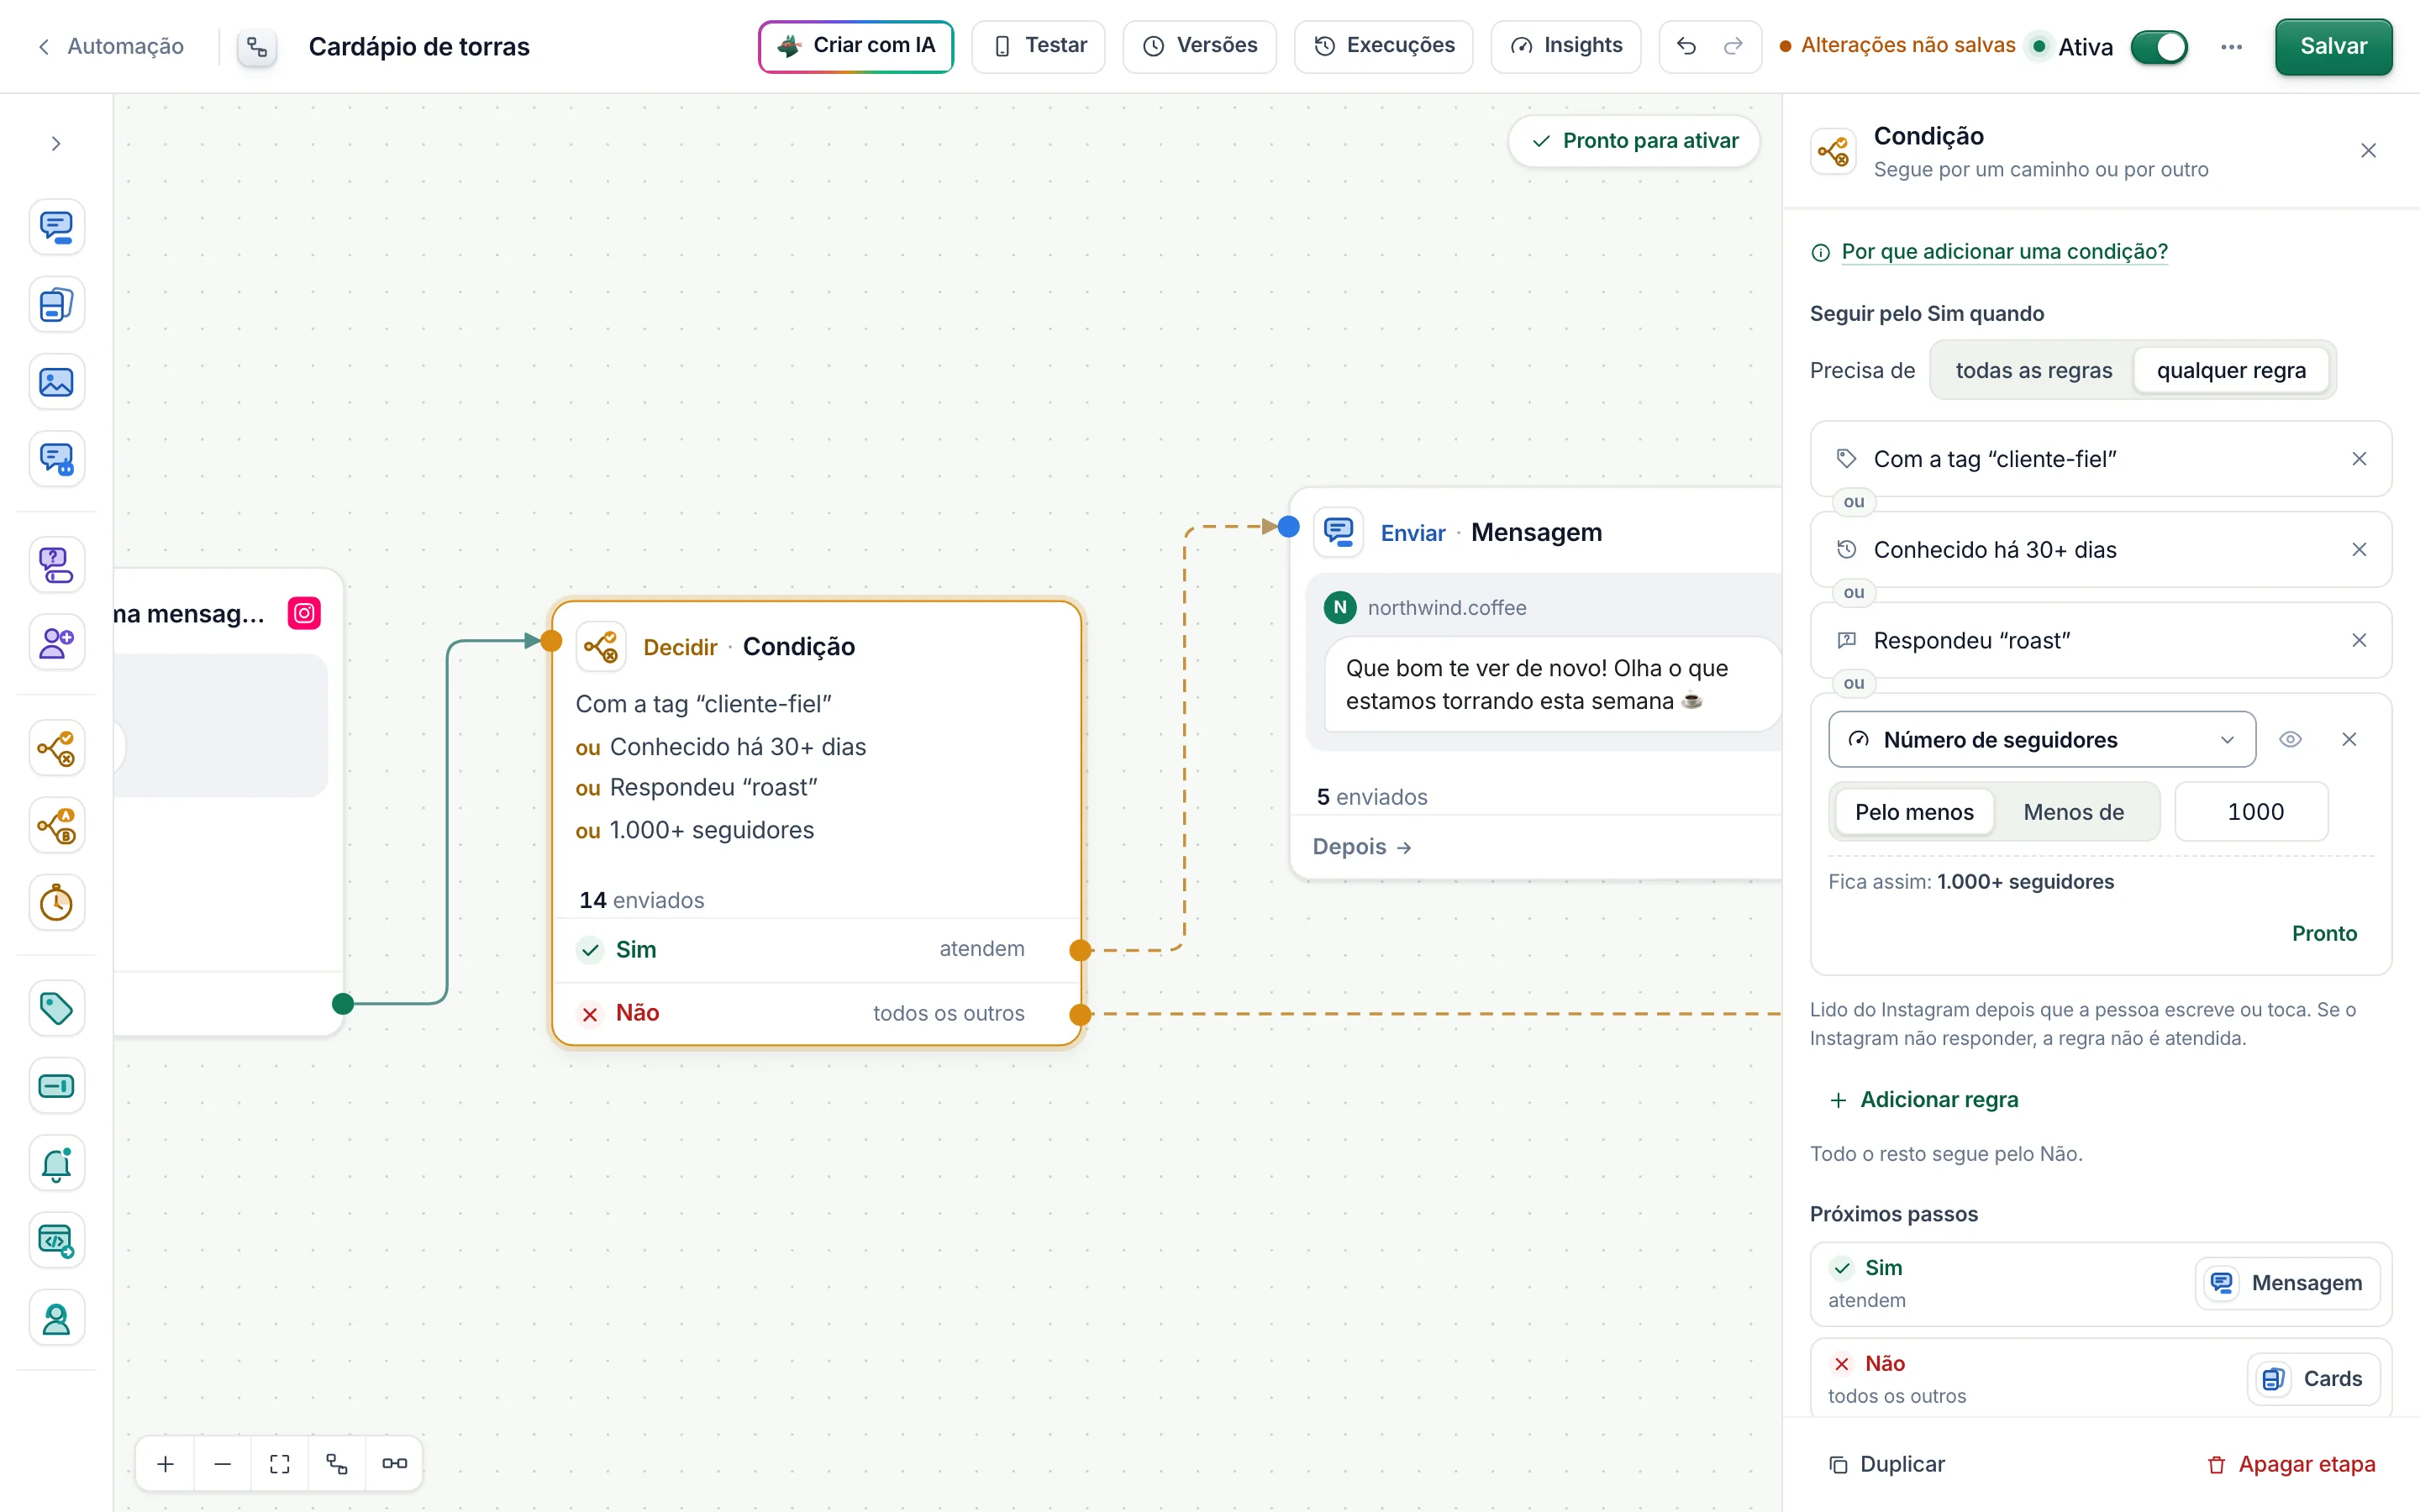This screenshot has height=1512, width=2420.
Task: Remove the 'Com a tag cliente-fiel' rule
Action: 2359,459
